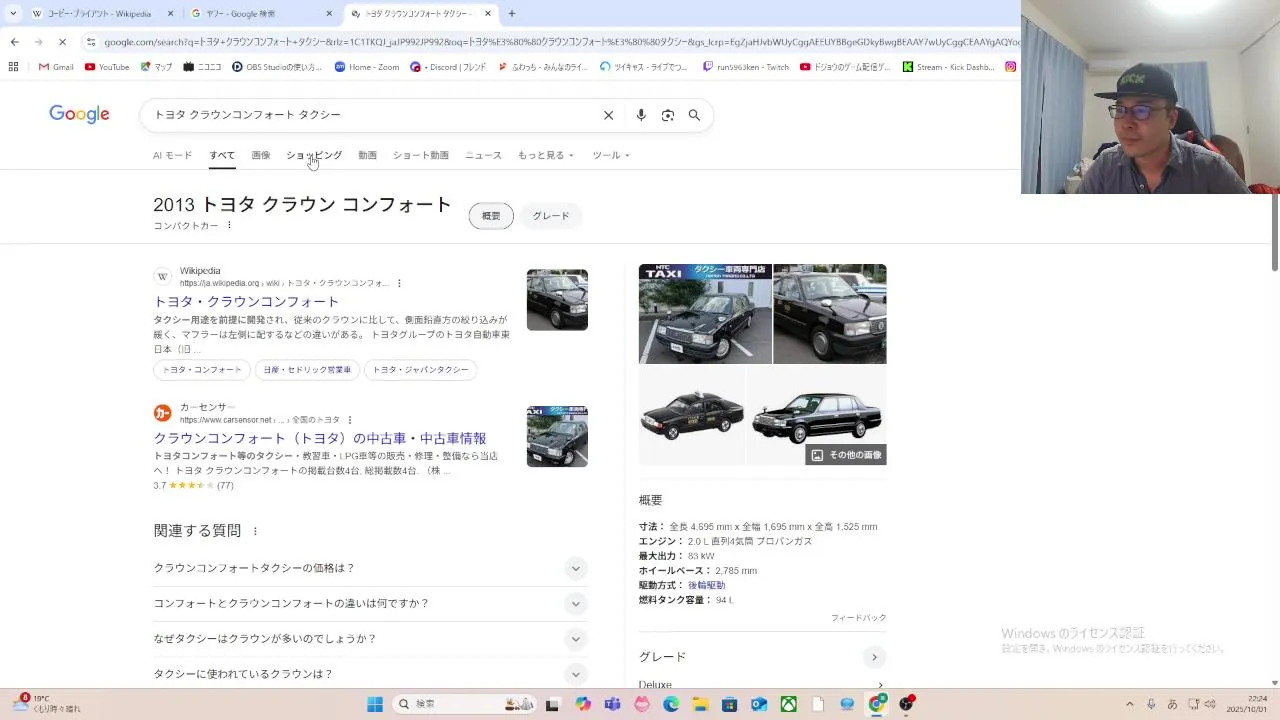Click the taskbar 検索 search box
The width and height of the screenshot is (1280, 720).
[465, 704]
